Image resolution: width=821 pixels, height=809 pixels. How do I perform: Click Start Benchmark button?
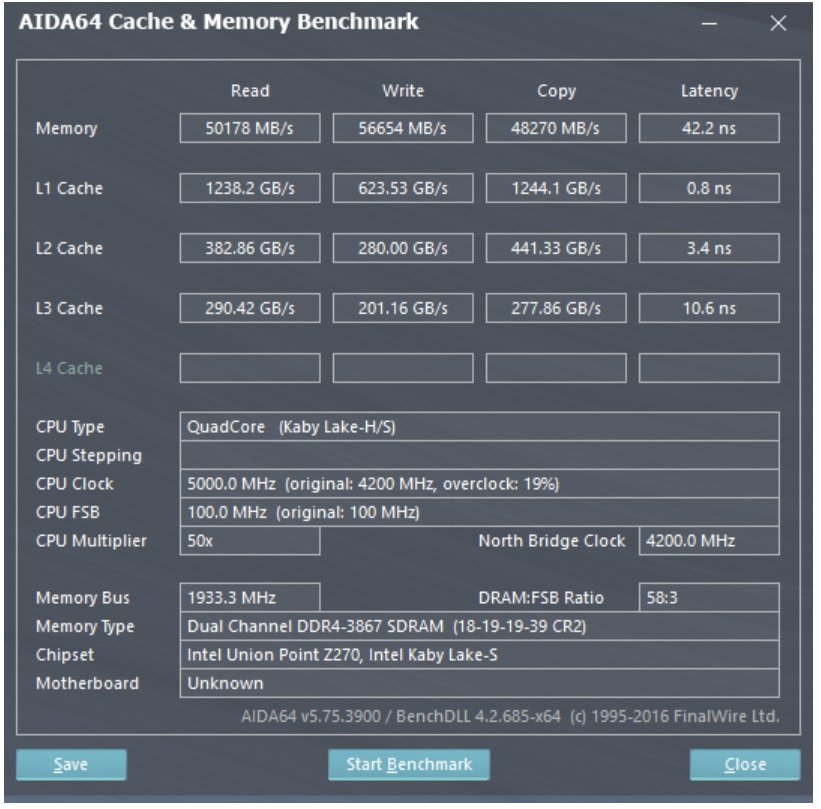pyautogui.click(x=408, y=764)
